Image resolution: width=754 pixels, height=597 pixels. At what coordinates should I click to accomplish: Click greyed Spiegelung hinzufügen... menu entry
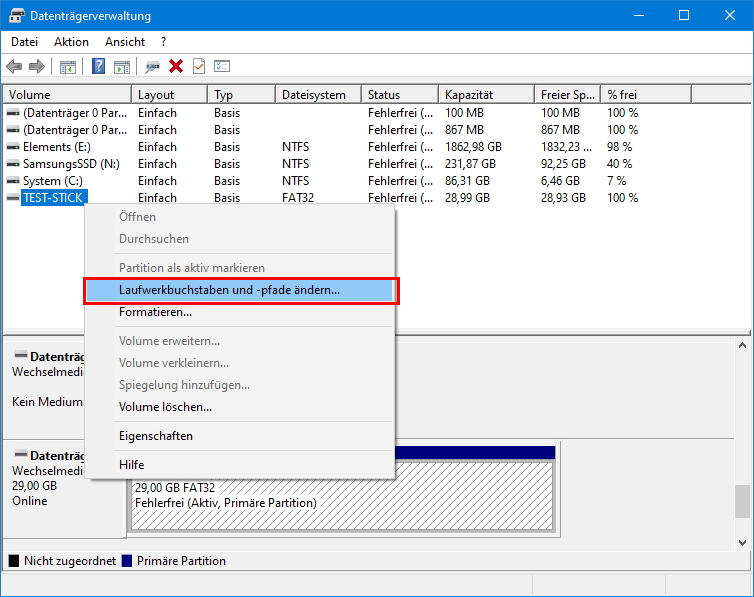pos(240,385)
